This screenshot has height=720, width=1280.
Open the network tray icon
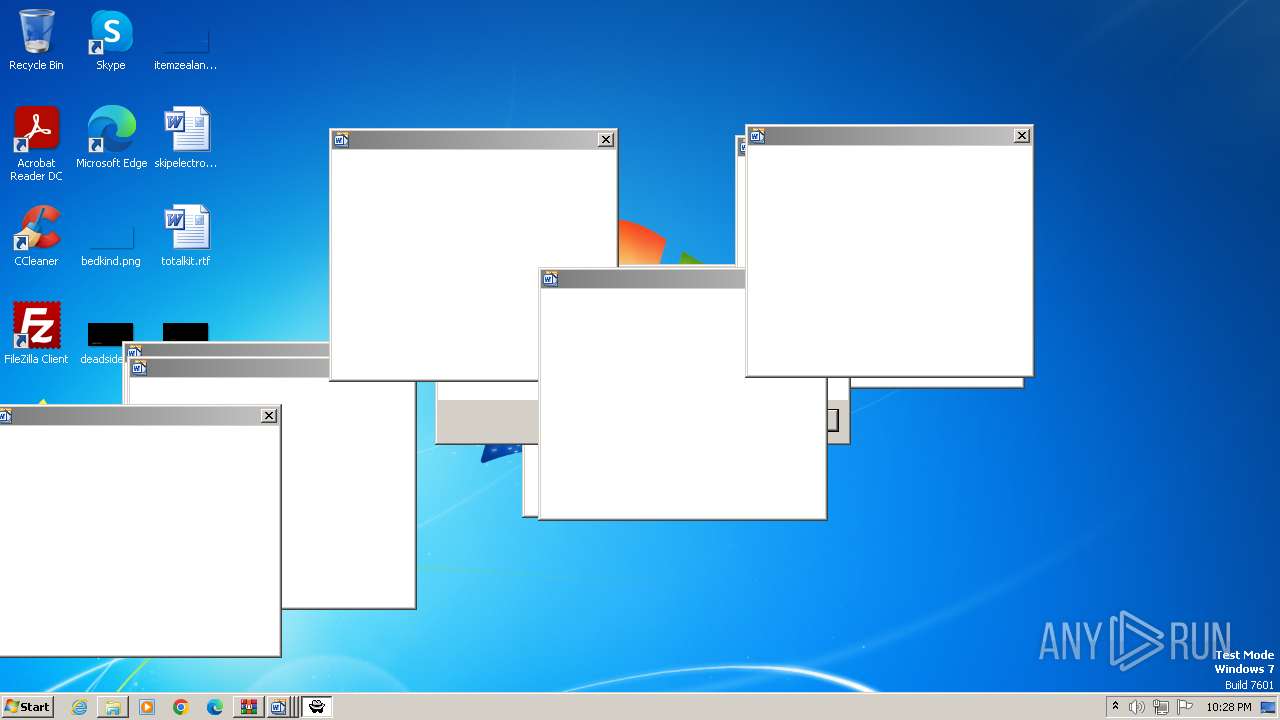coord(1161,707)
